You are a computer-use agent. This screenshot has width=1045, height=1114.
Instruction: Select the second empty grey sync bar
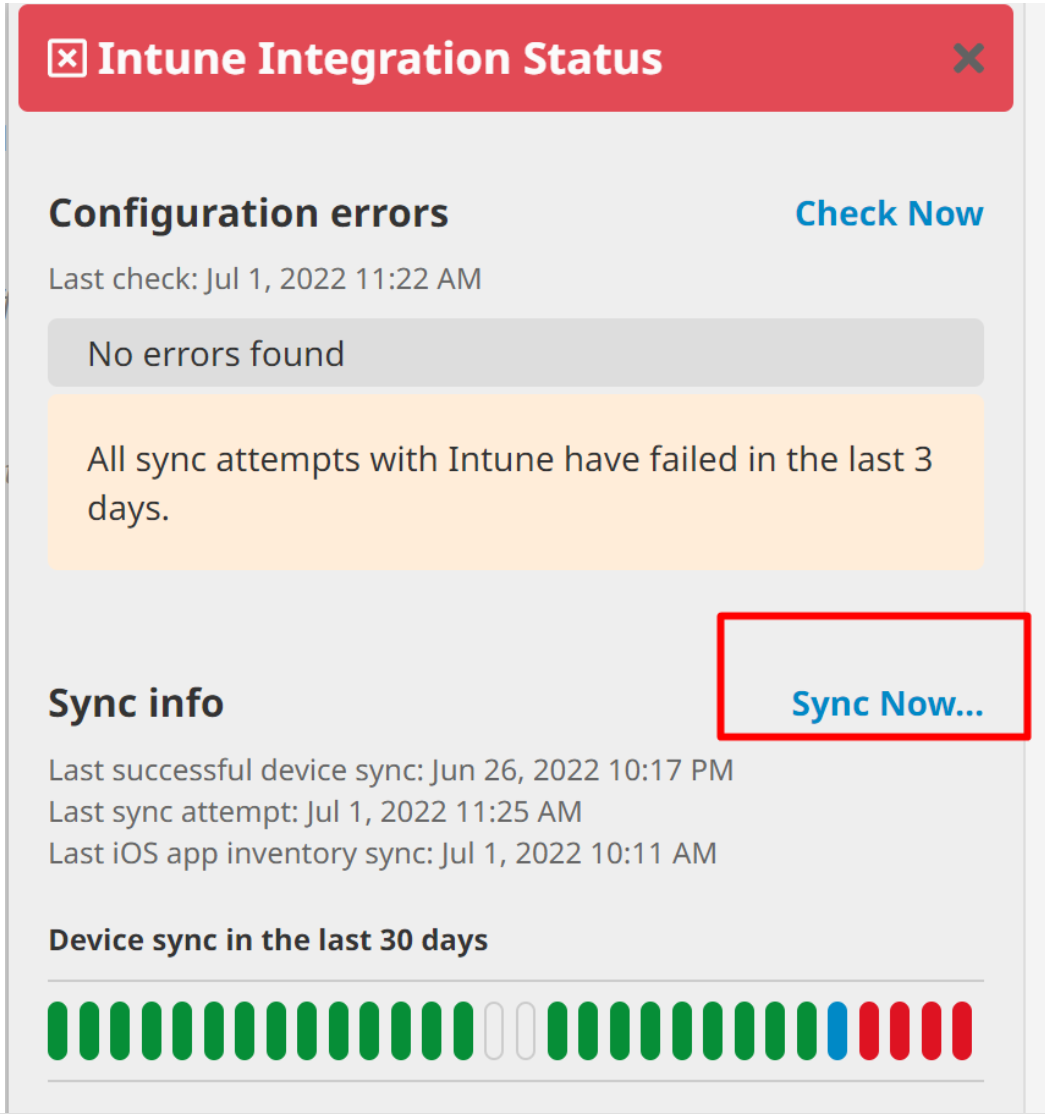coord(525,1031)
